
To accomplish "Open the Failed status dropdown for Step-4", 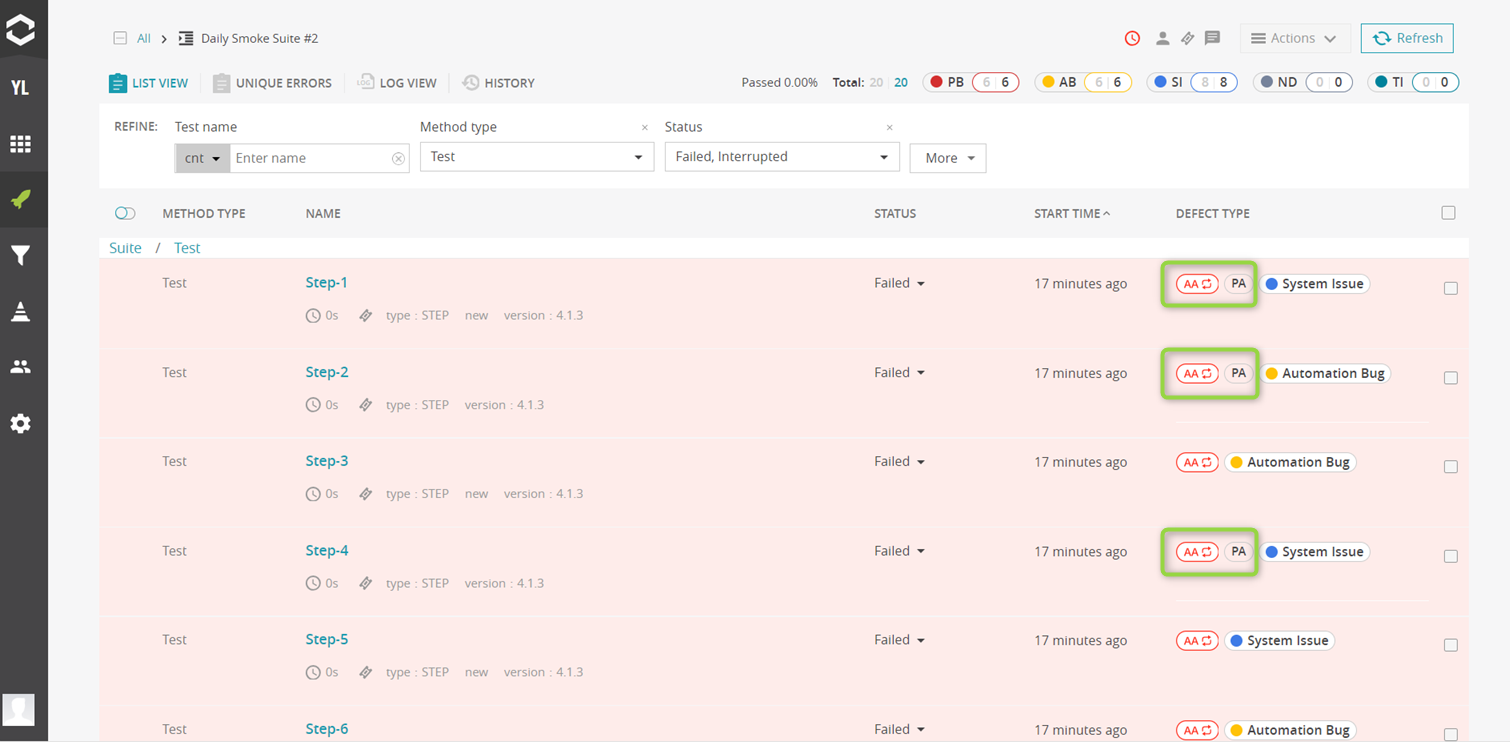I will pyautogui.click(x=899, y=551).
